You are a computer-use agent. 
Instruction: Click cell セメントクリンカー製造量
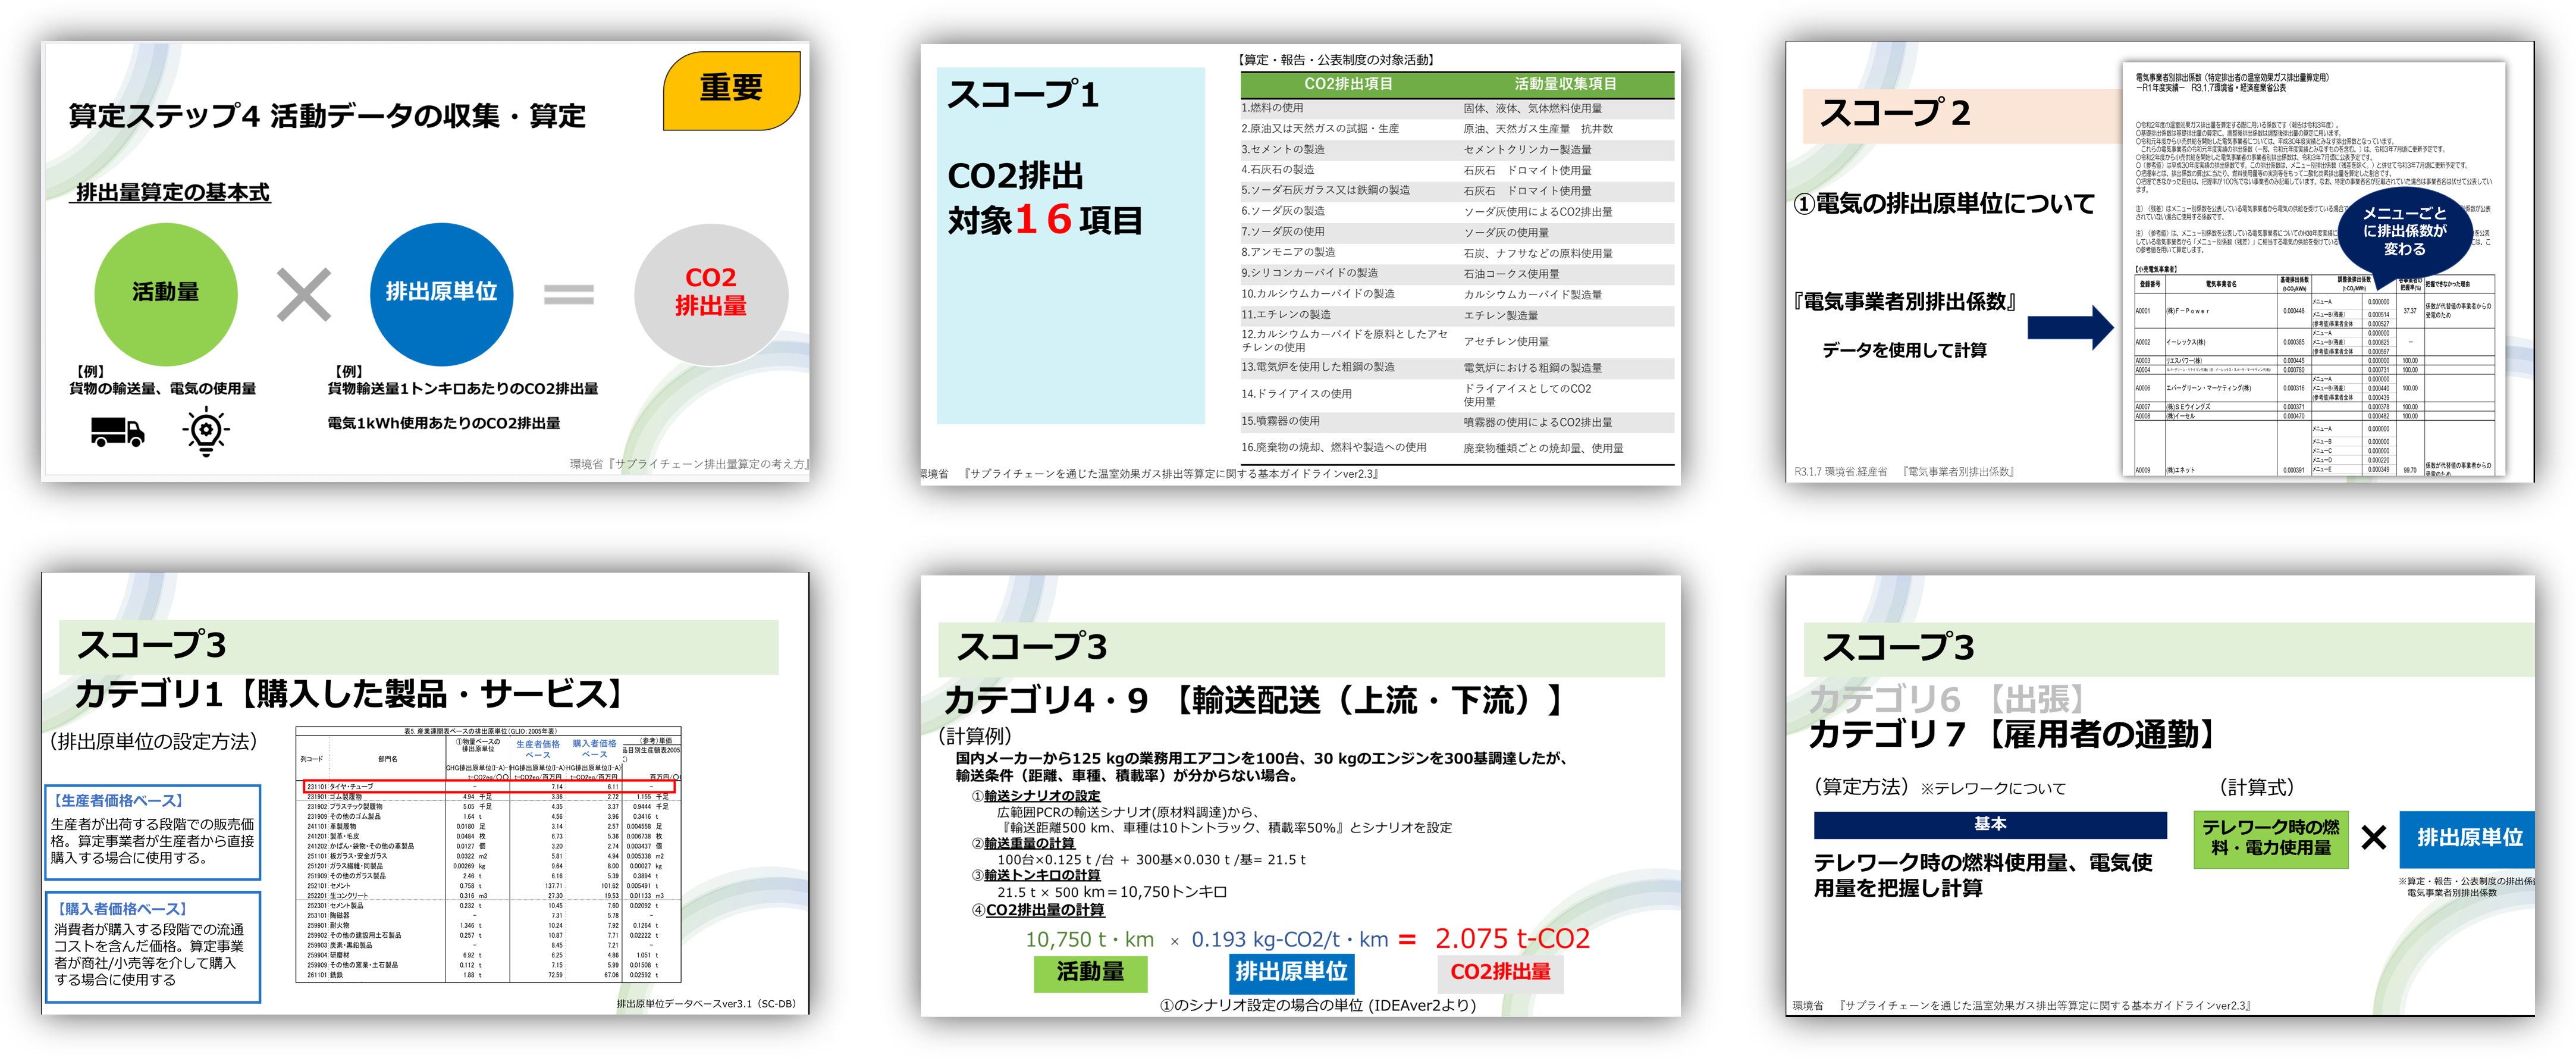[1527, 150]
